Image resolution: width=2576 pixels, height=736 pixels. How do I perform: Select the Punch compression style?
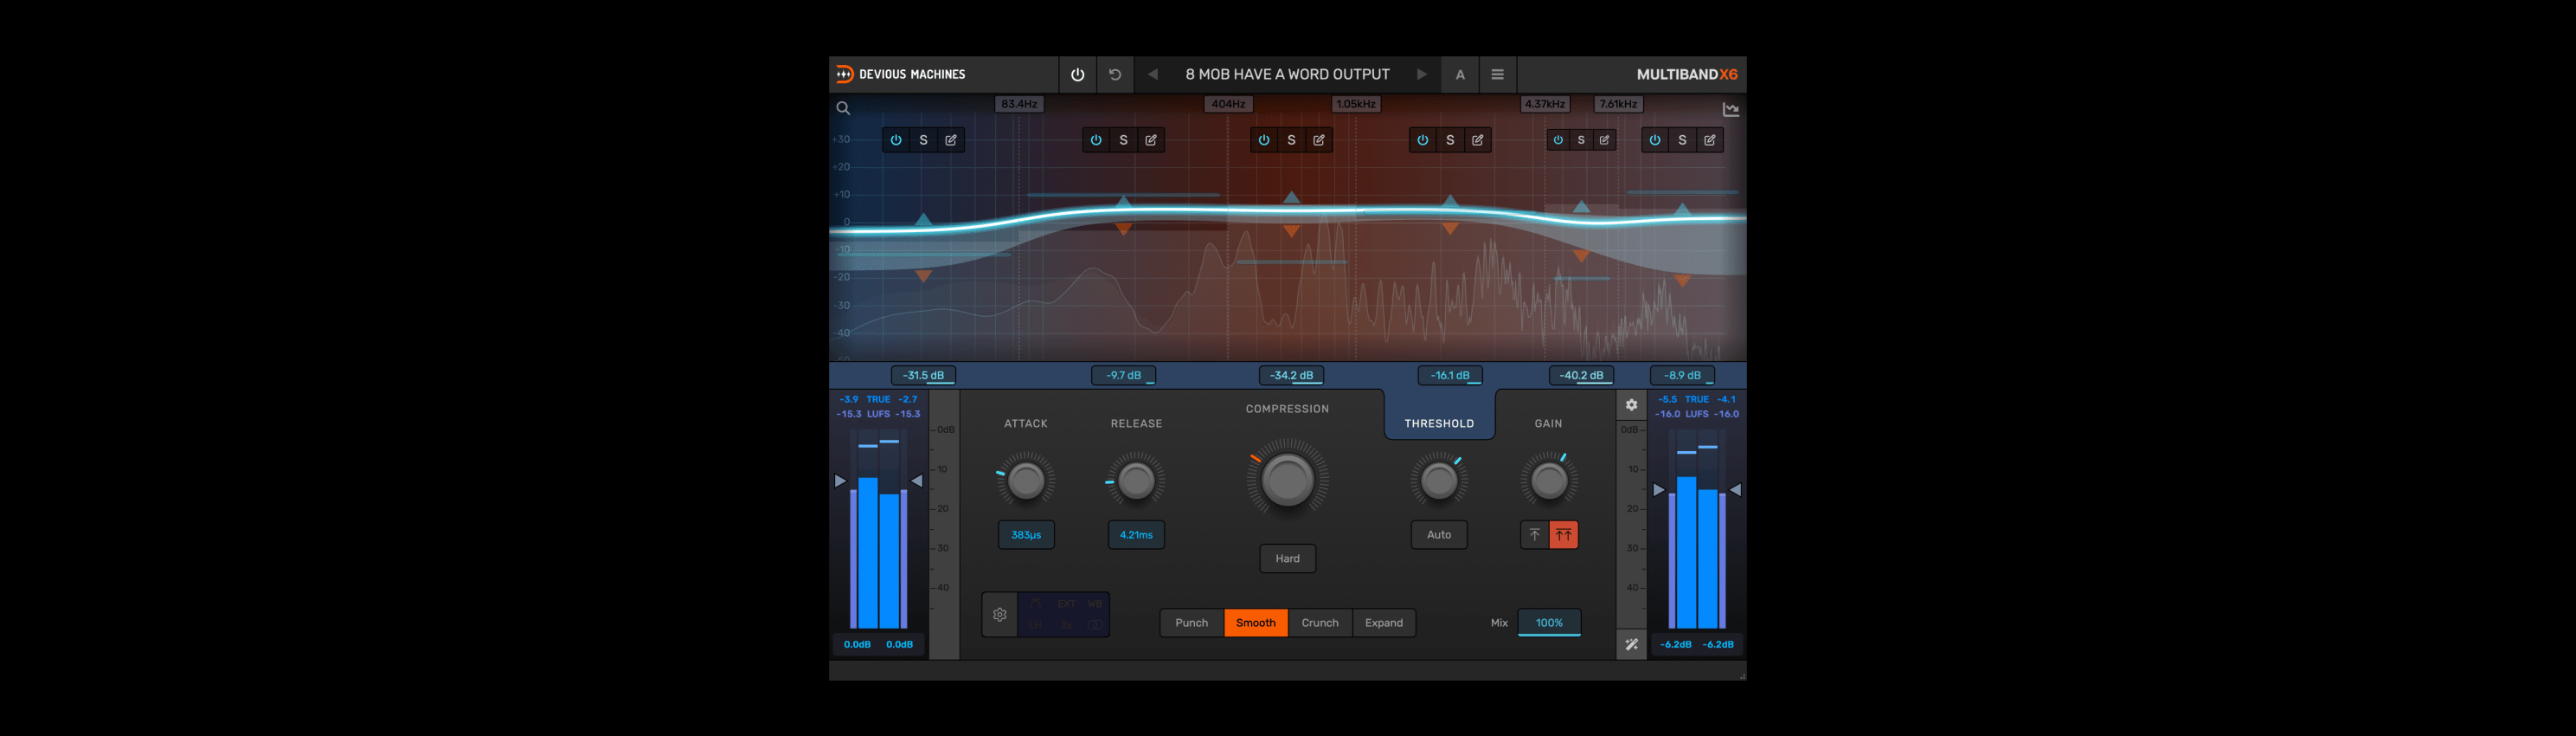[x=1192, y=623]
